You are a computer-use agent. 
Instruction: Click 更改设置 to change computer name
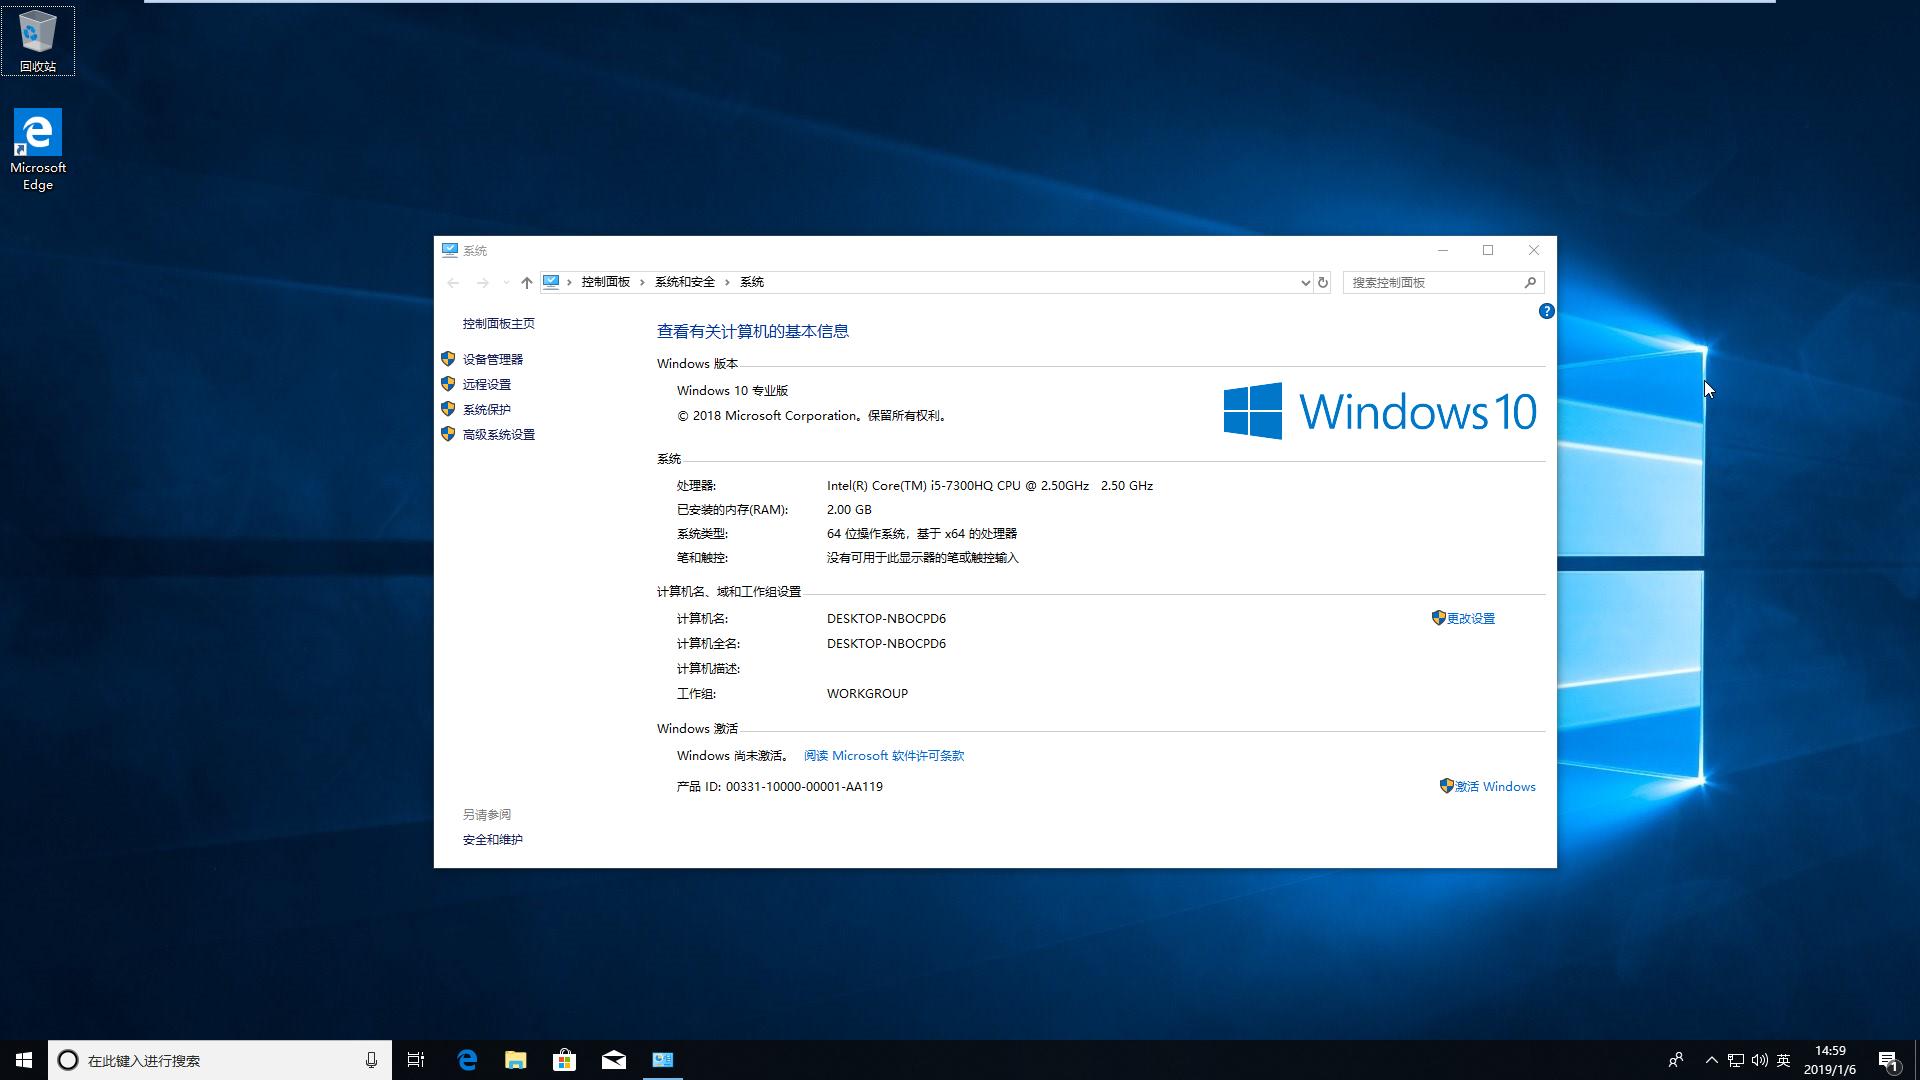point(1470,617)
